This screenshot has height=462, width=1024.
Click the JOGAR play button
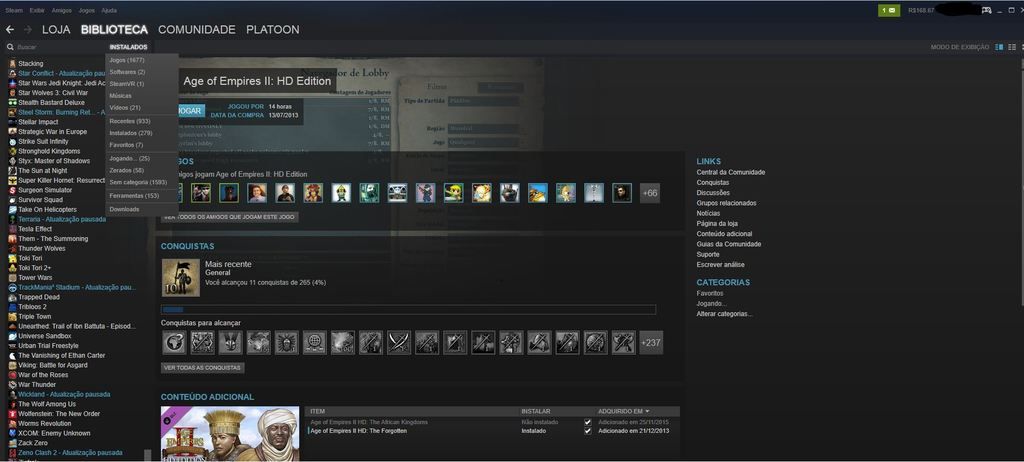click(190, 111)
